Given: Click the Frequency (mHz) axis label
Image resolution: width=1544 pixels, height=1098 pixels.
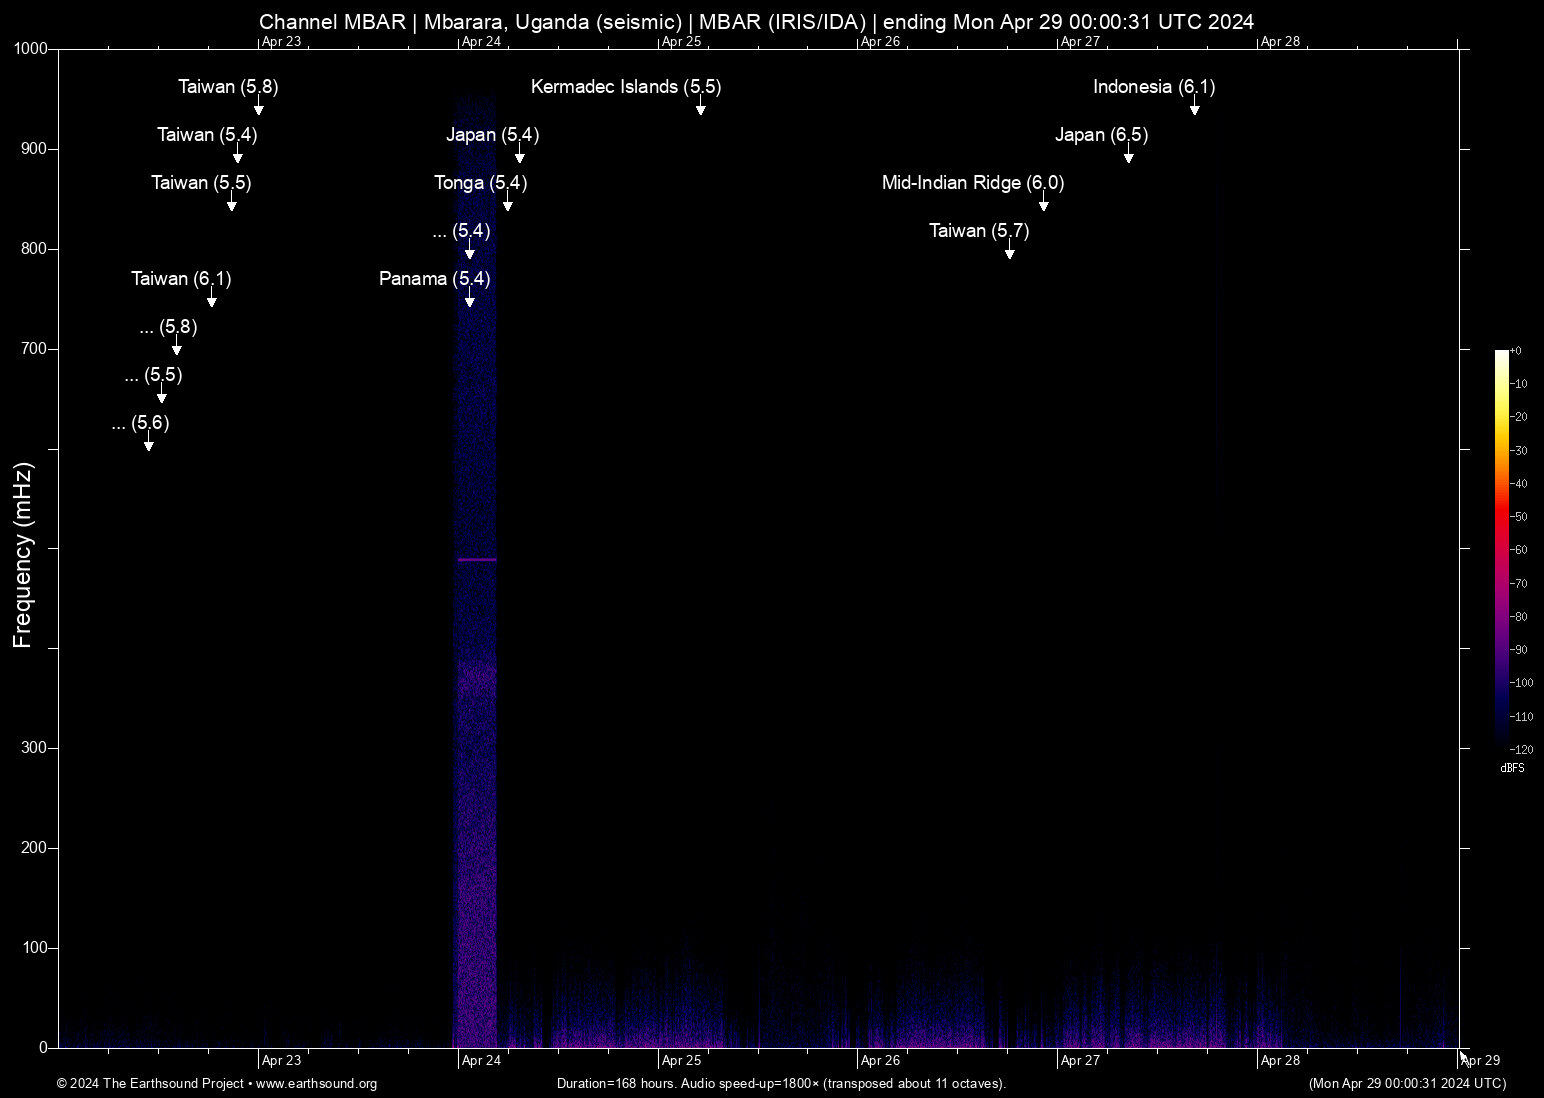Looking at the screenshot, I should [22, 555].
